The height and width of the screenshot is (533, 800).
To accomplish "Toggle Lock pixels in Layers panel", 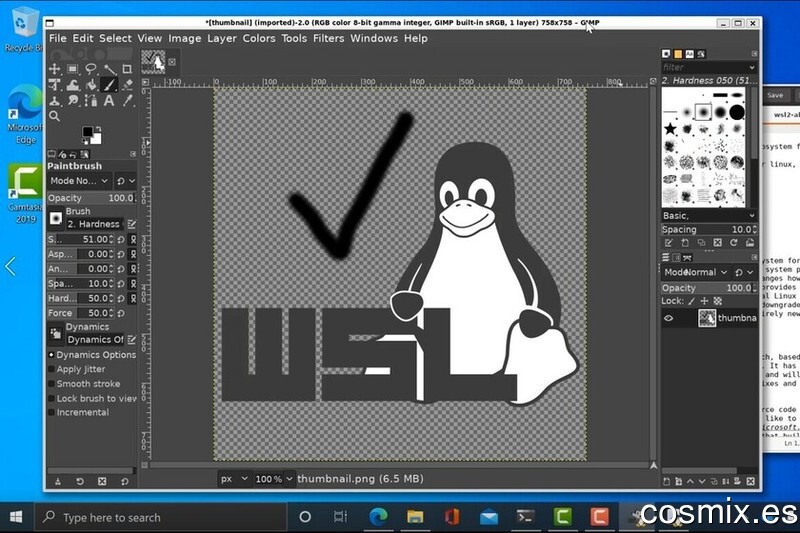I will (x=692, y=301).
